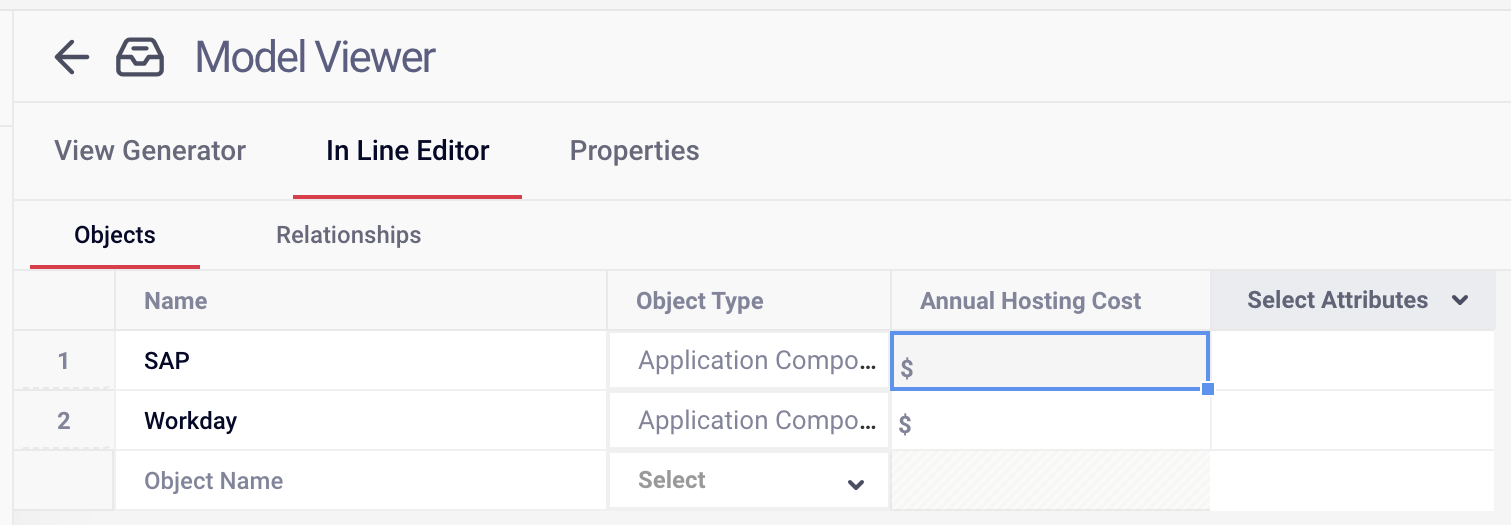
Task: Click the SAP name cell
Action: tap(361, 361)
